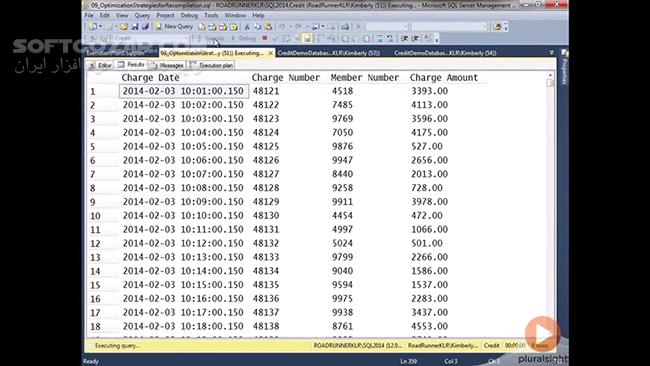Click the Open File folder icon

tap(124, 27)
